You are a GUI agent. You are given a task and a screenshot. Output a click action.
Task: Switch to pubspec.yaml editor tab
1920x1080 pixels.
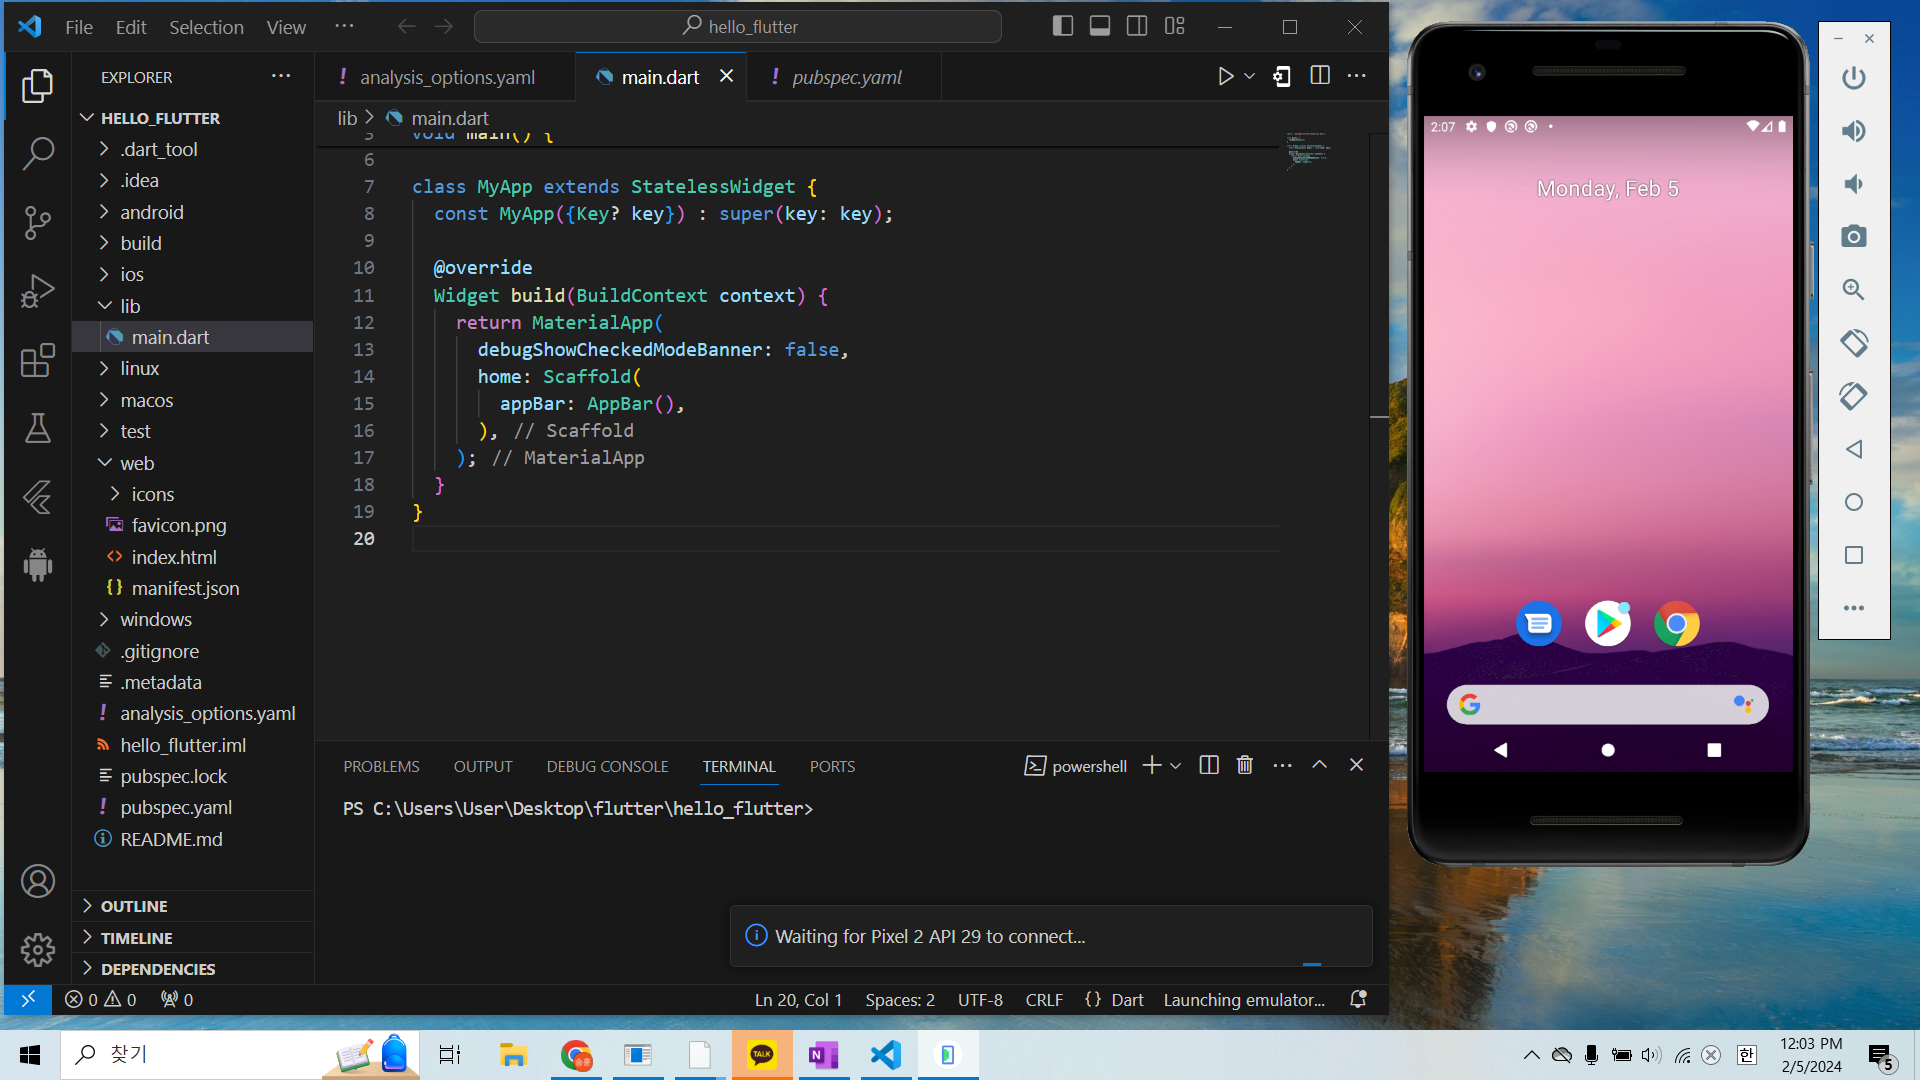point(846,77)
